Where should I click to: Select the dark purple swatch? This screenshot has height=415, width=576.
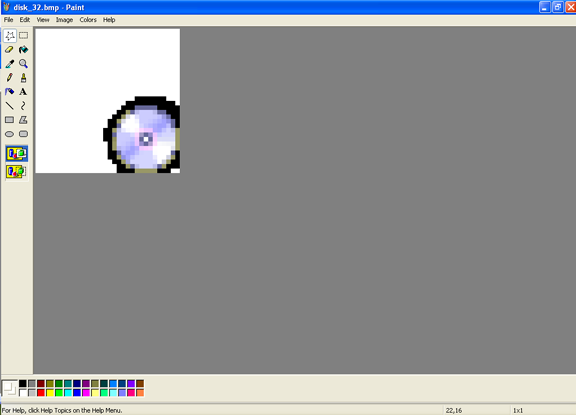click(x=86, y=384)
